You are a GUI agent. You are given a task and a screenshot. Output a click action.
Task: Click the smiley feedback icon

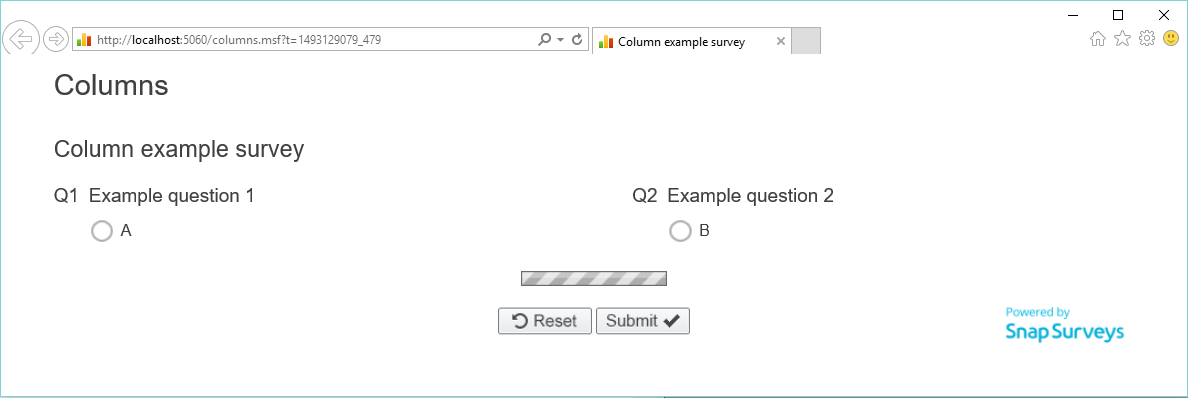point(1171,38)
